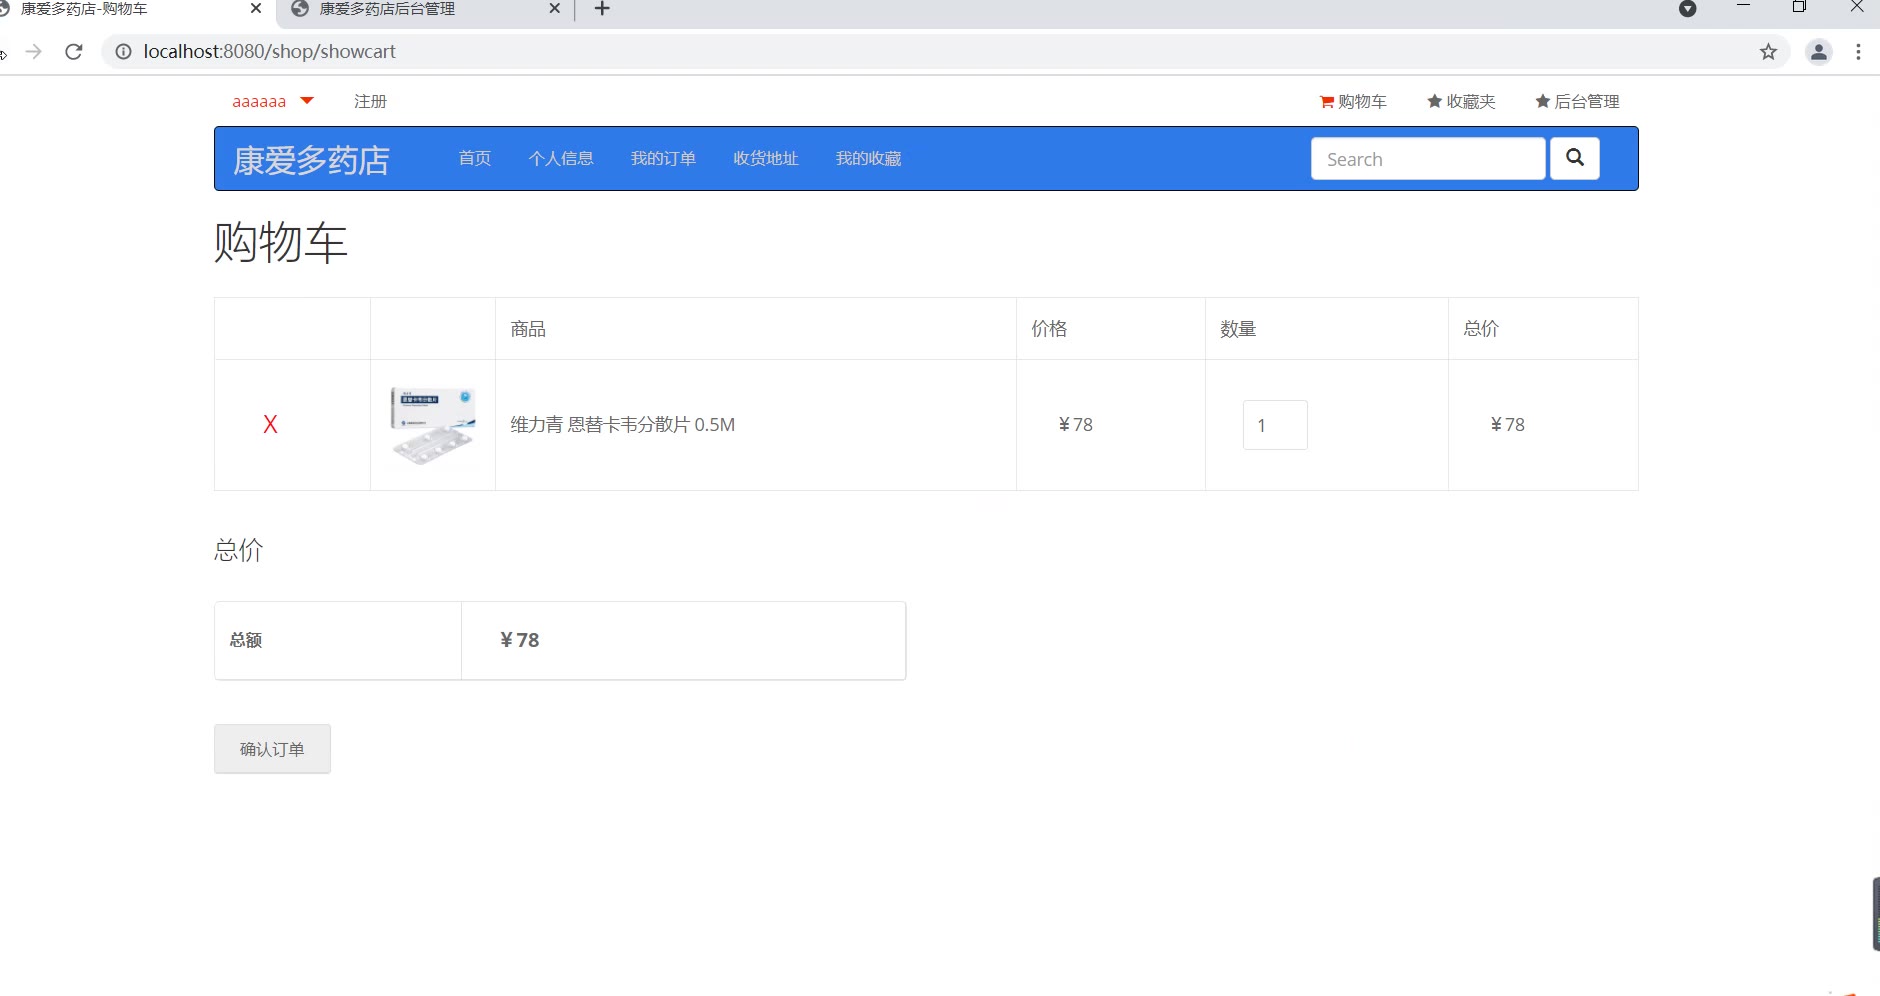Click the medicine product thumbnail

pos(432,425)
